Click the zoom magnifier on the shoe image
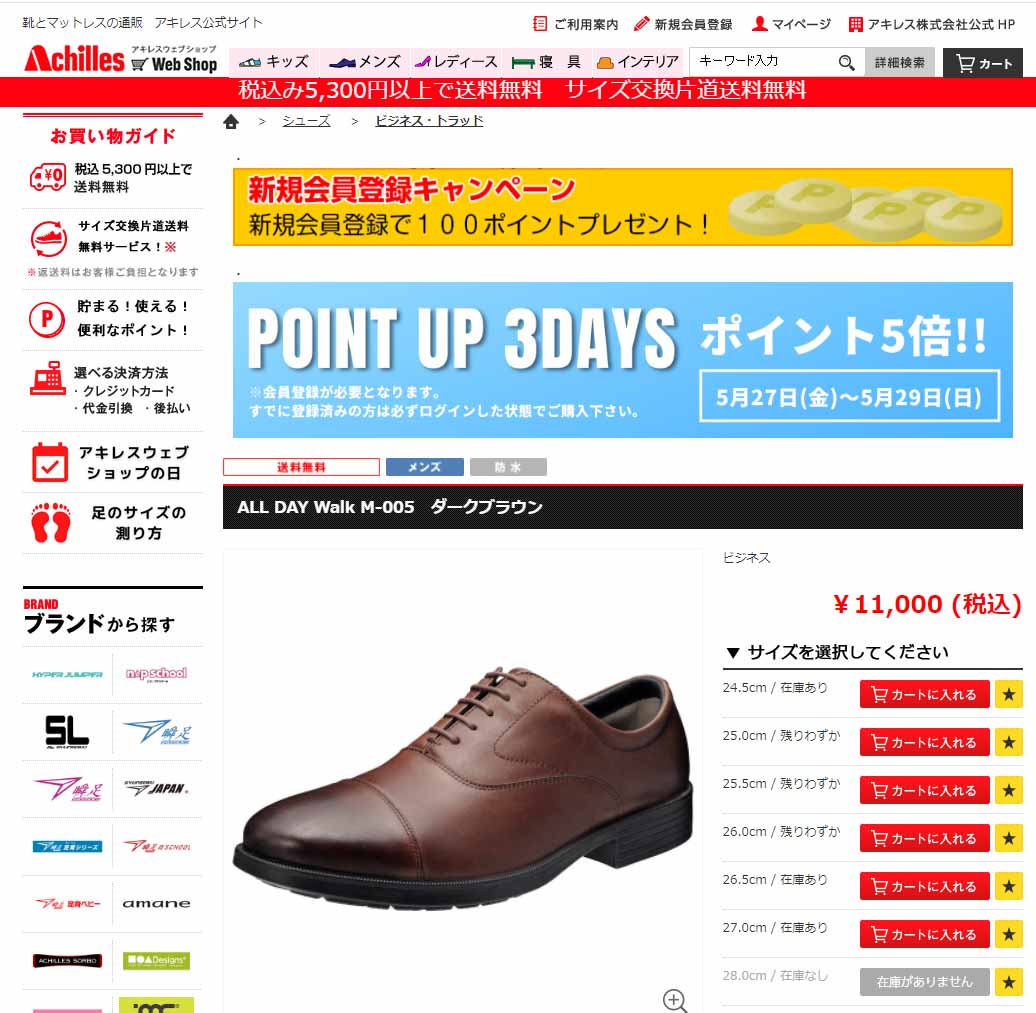This screenshot has width=1036, height=1013. click(675, 1000)
